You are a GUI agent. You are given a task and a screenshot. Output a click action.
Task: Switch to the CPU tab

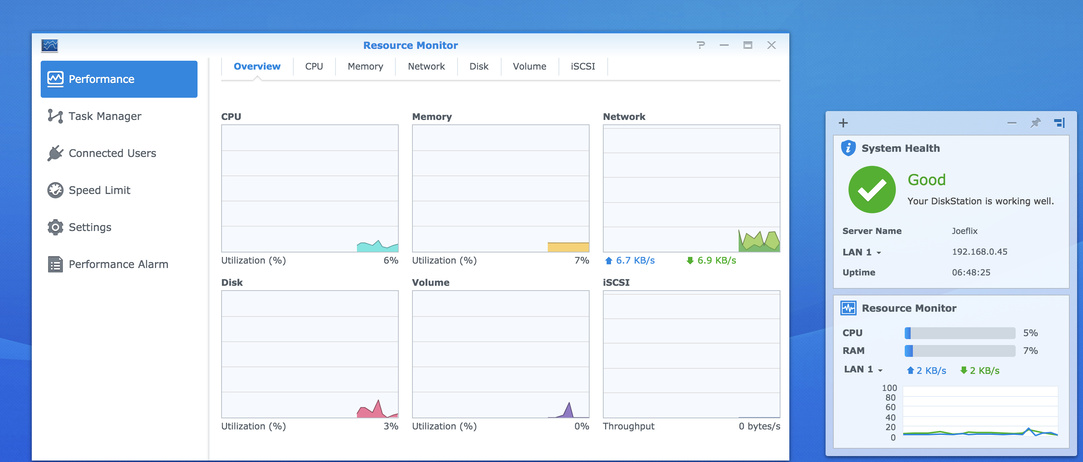point(314,66)
